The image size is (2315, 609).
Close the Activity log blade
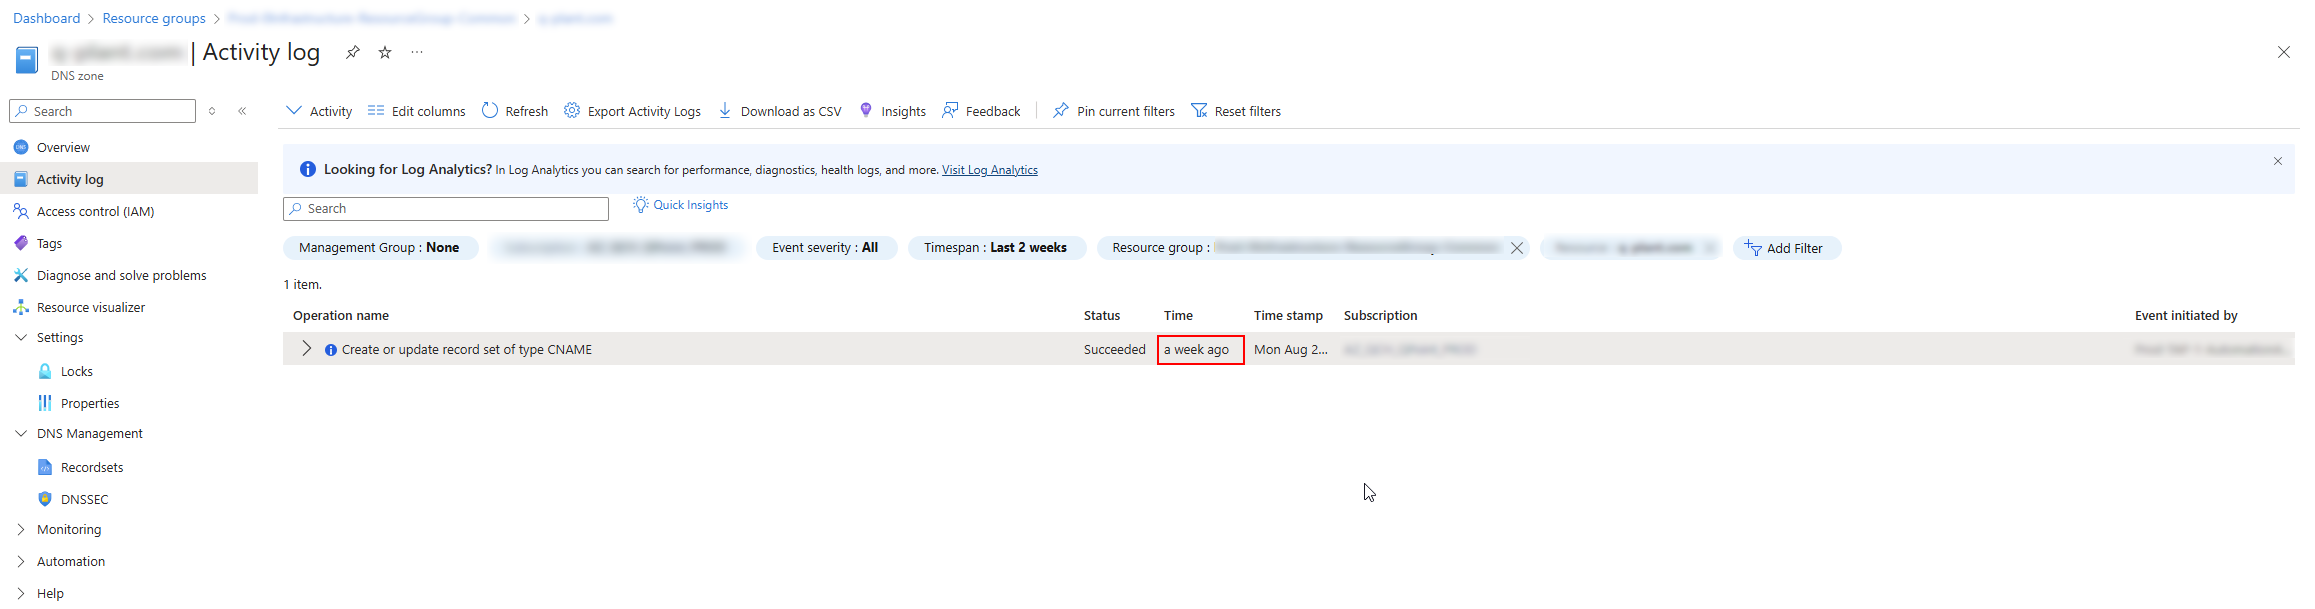coord(2283,52)
